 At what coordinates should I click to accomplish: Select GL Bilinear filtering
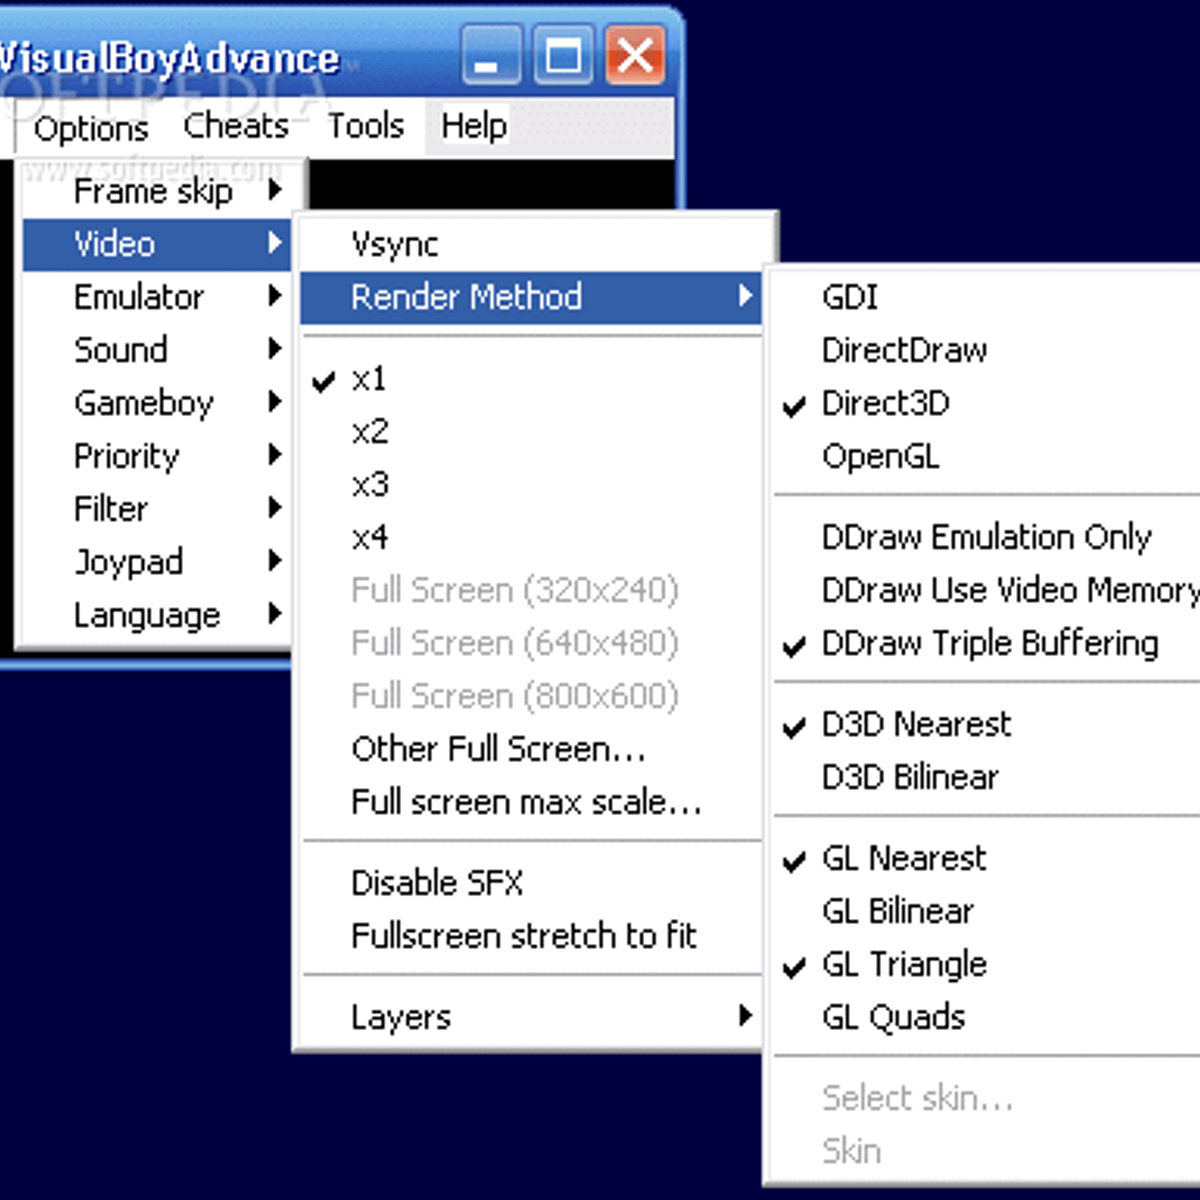point(986,911)
